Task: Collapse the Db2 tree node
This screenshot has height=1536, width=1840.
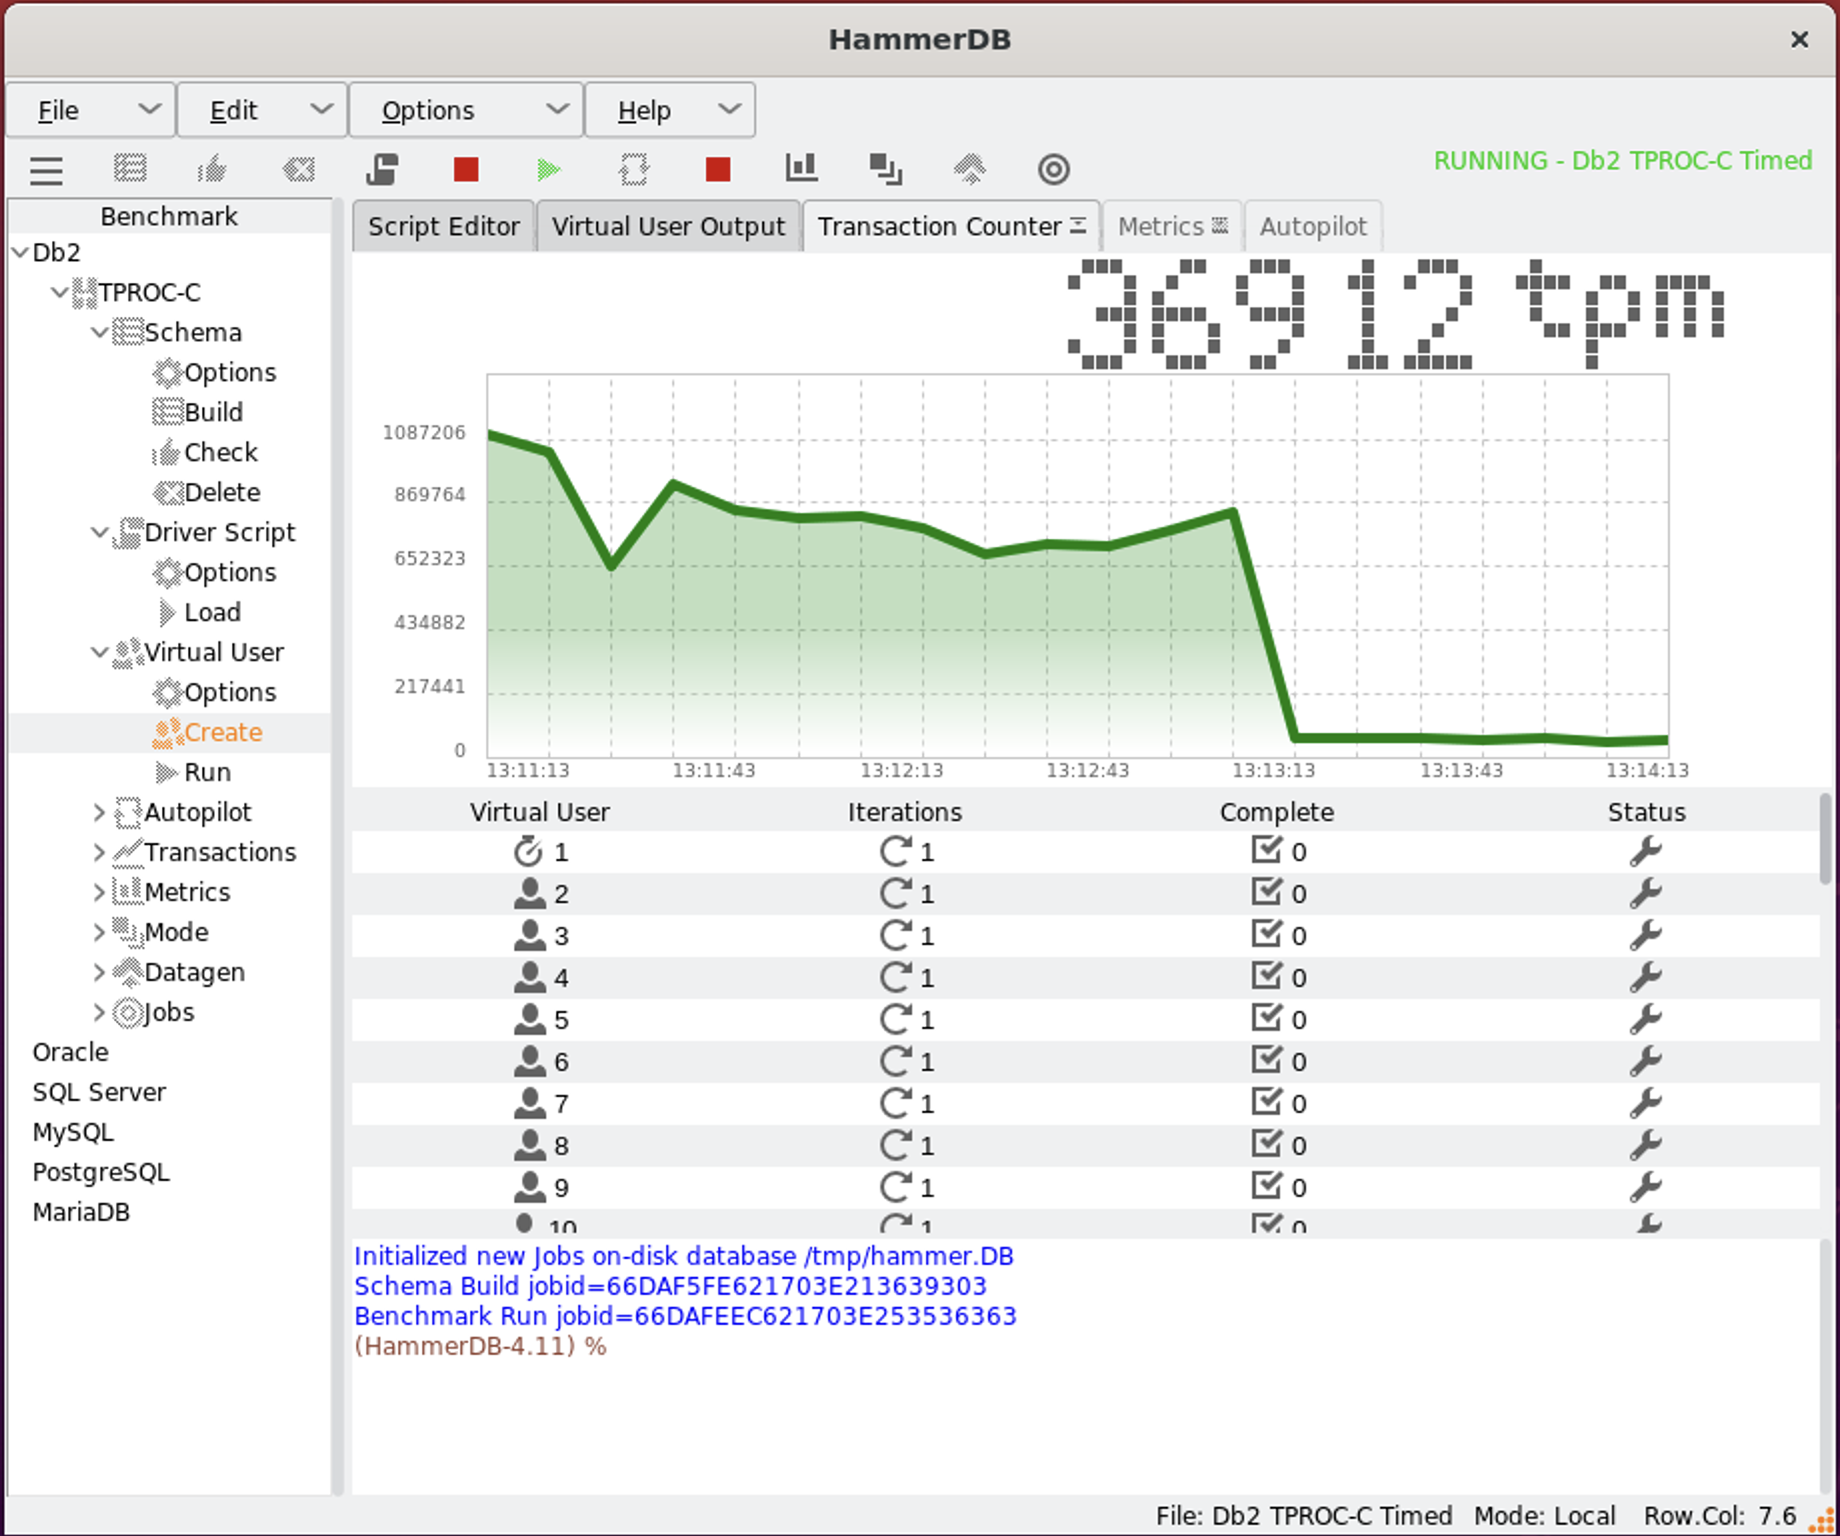Action: pos(20,252)
